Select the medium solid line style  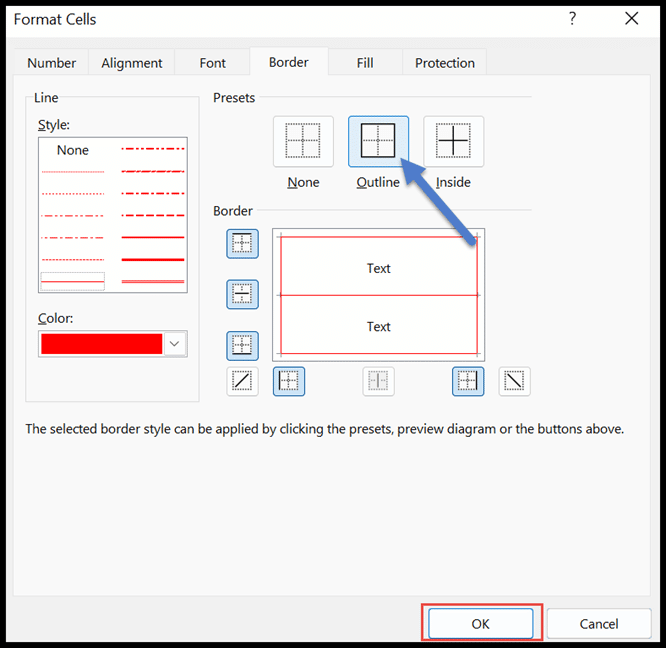[153, 237]
